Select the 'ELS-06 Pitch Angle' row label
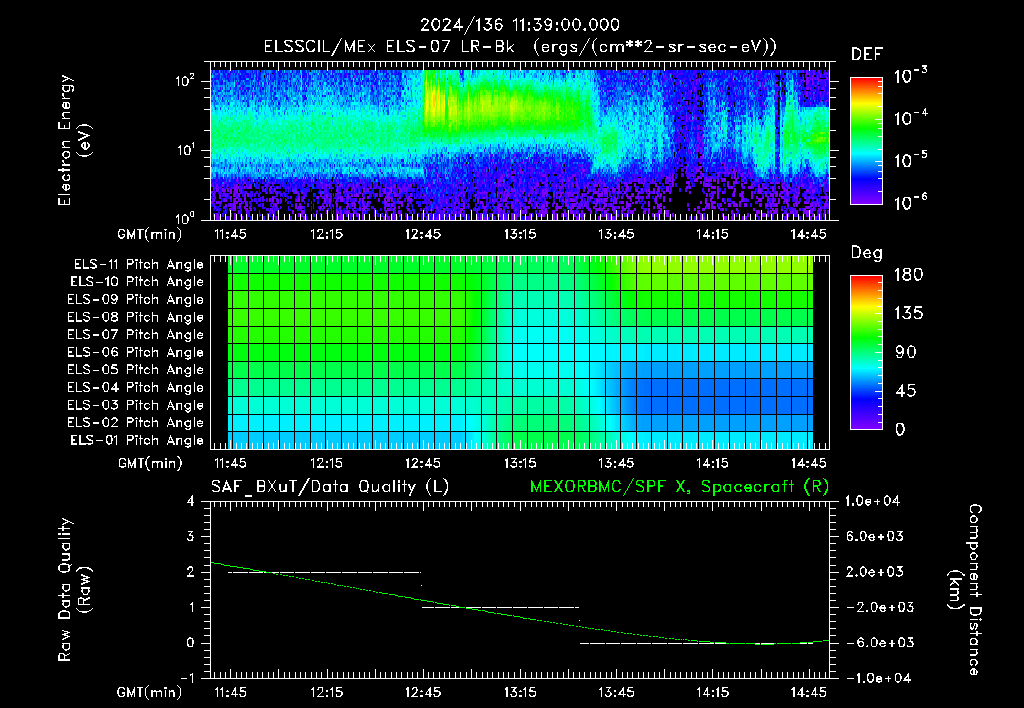The image size is (1024, 708). point(135,352)
